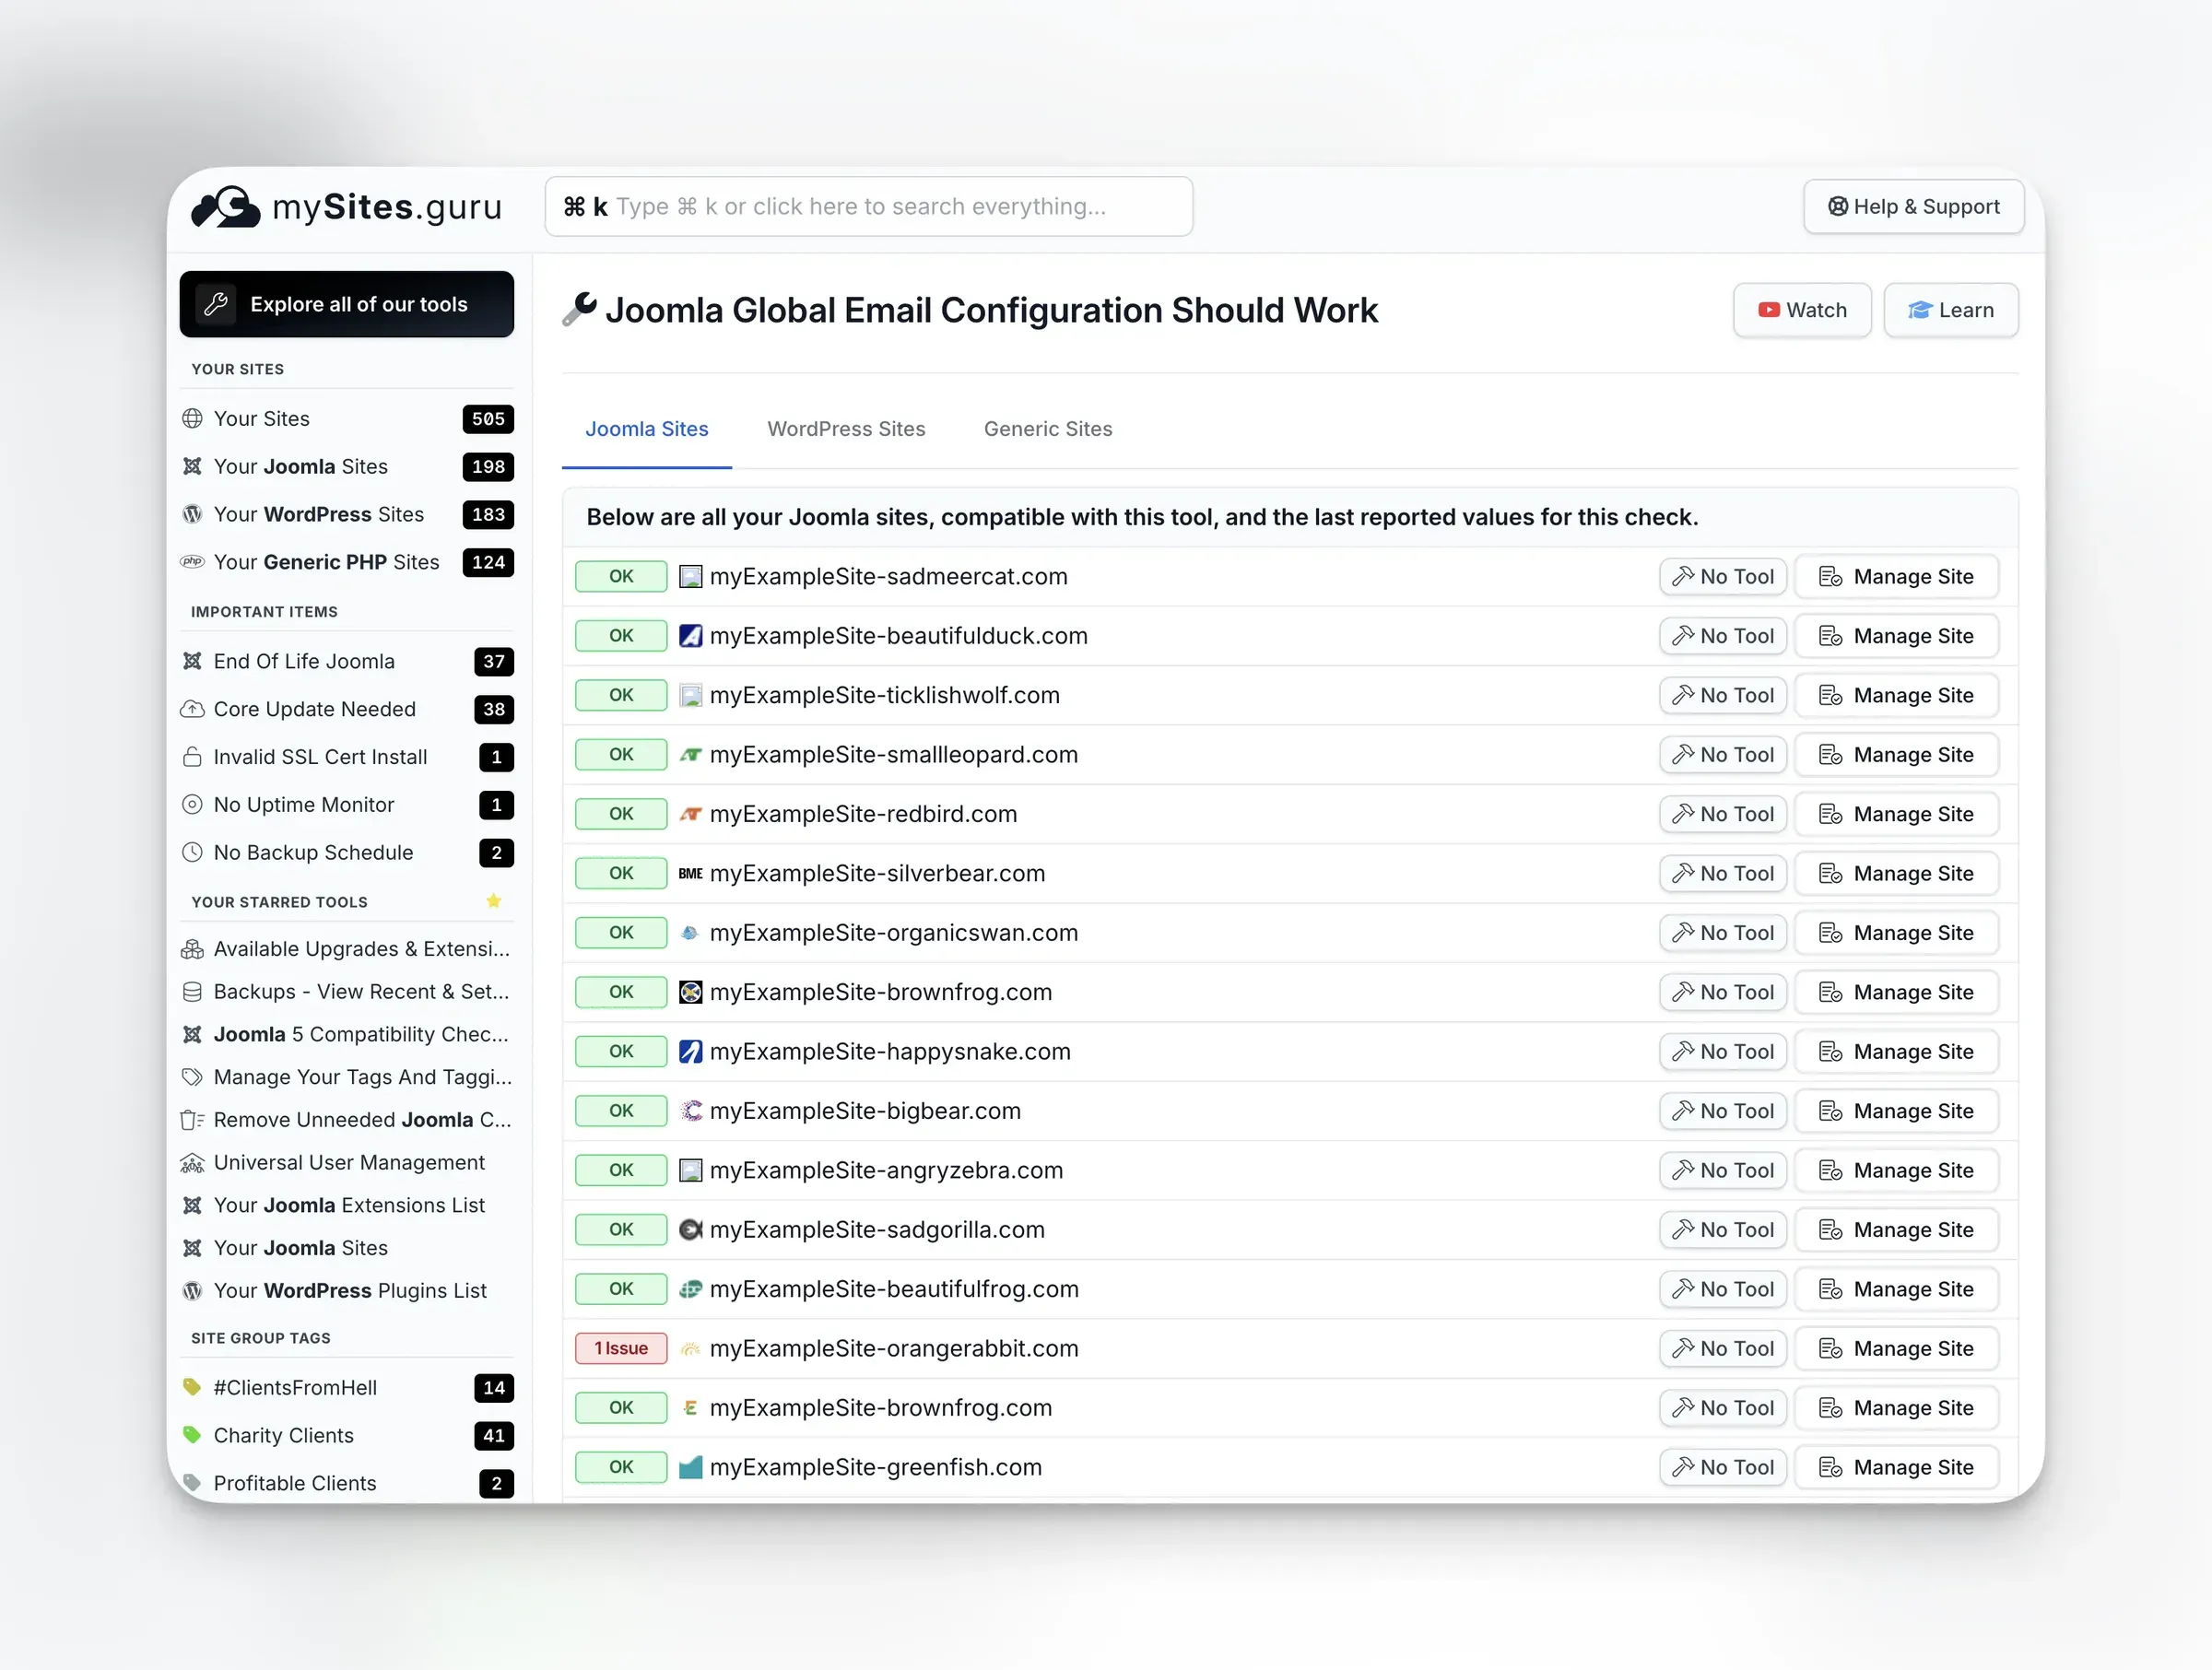Screen dimensions: 2212x1670
Task: Select the clock icon beside No Backup Schedule
Action: click(192, 852)
